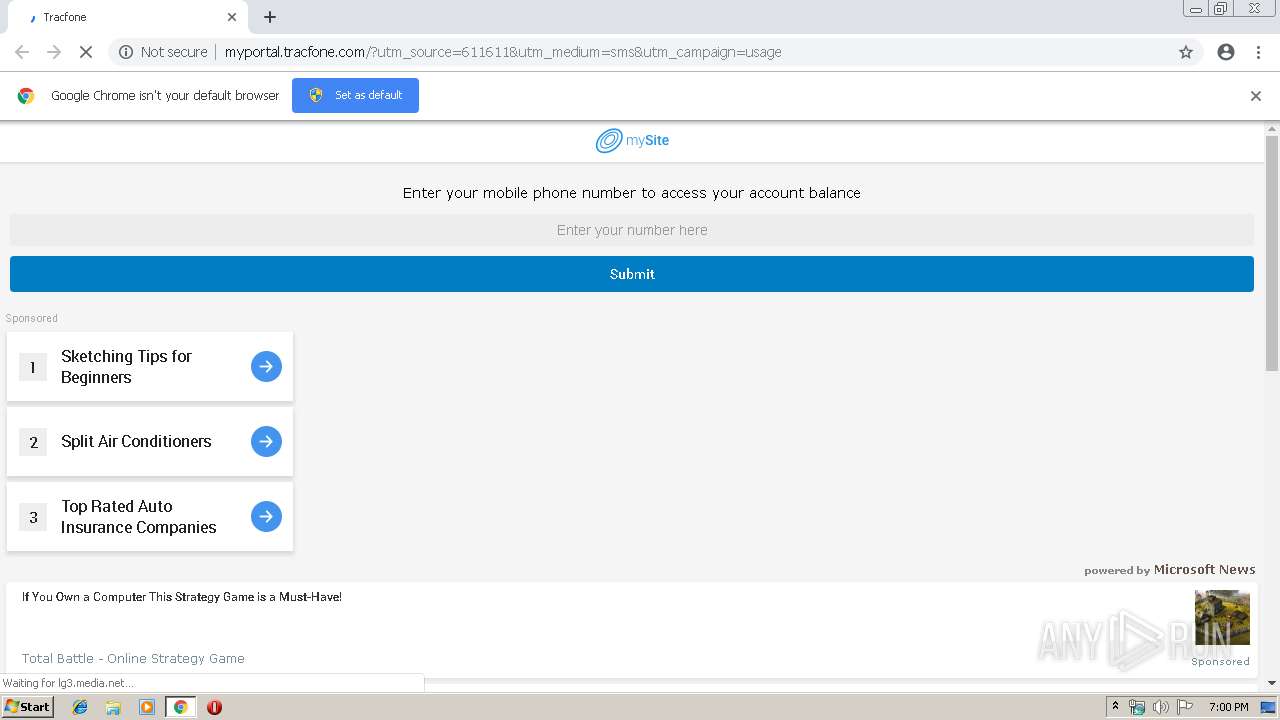Viewport: 1280px width, 720px height.
Task: Click the browser forward arrow
Action: point(54,52)
